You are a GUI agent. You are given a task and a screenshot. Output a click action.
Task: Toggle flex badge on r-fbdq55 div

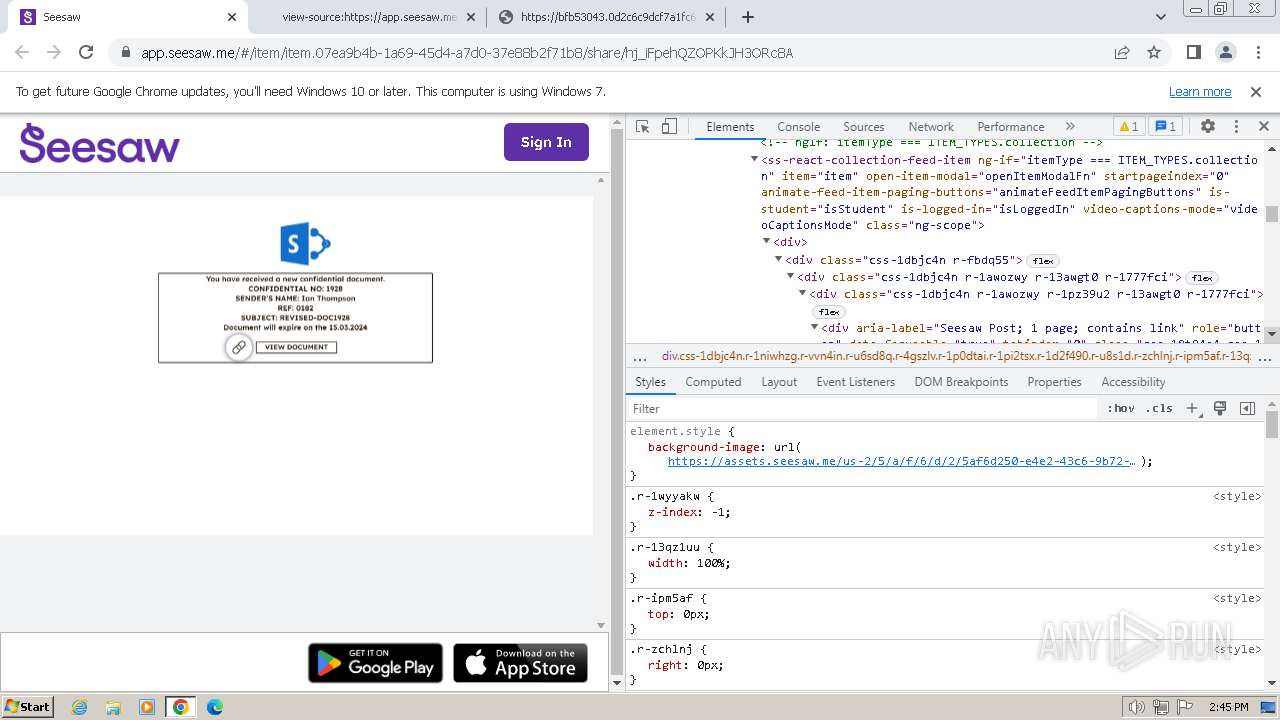(1044, 261)
